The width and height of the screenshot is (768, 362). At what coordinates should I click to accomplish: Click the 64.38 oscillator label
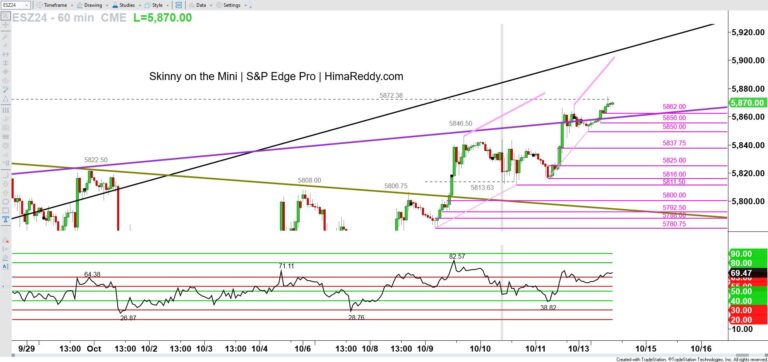(92, 274)
